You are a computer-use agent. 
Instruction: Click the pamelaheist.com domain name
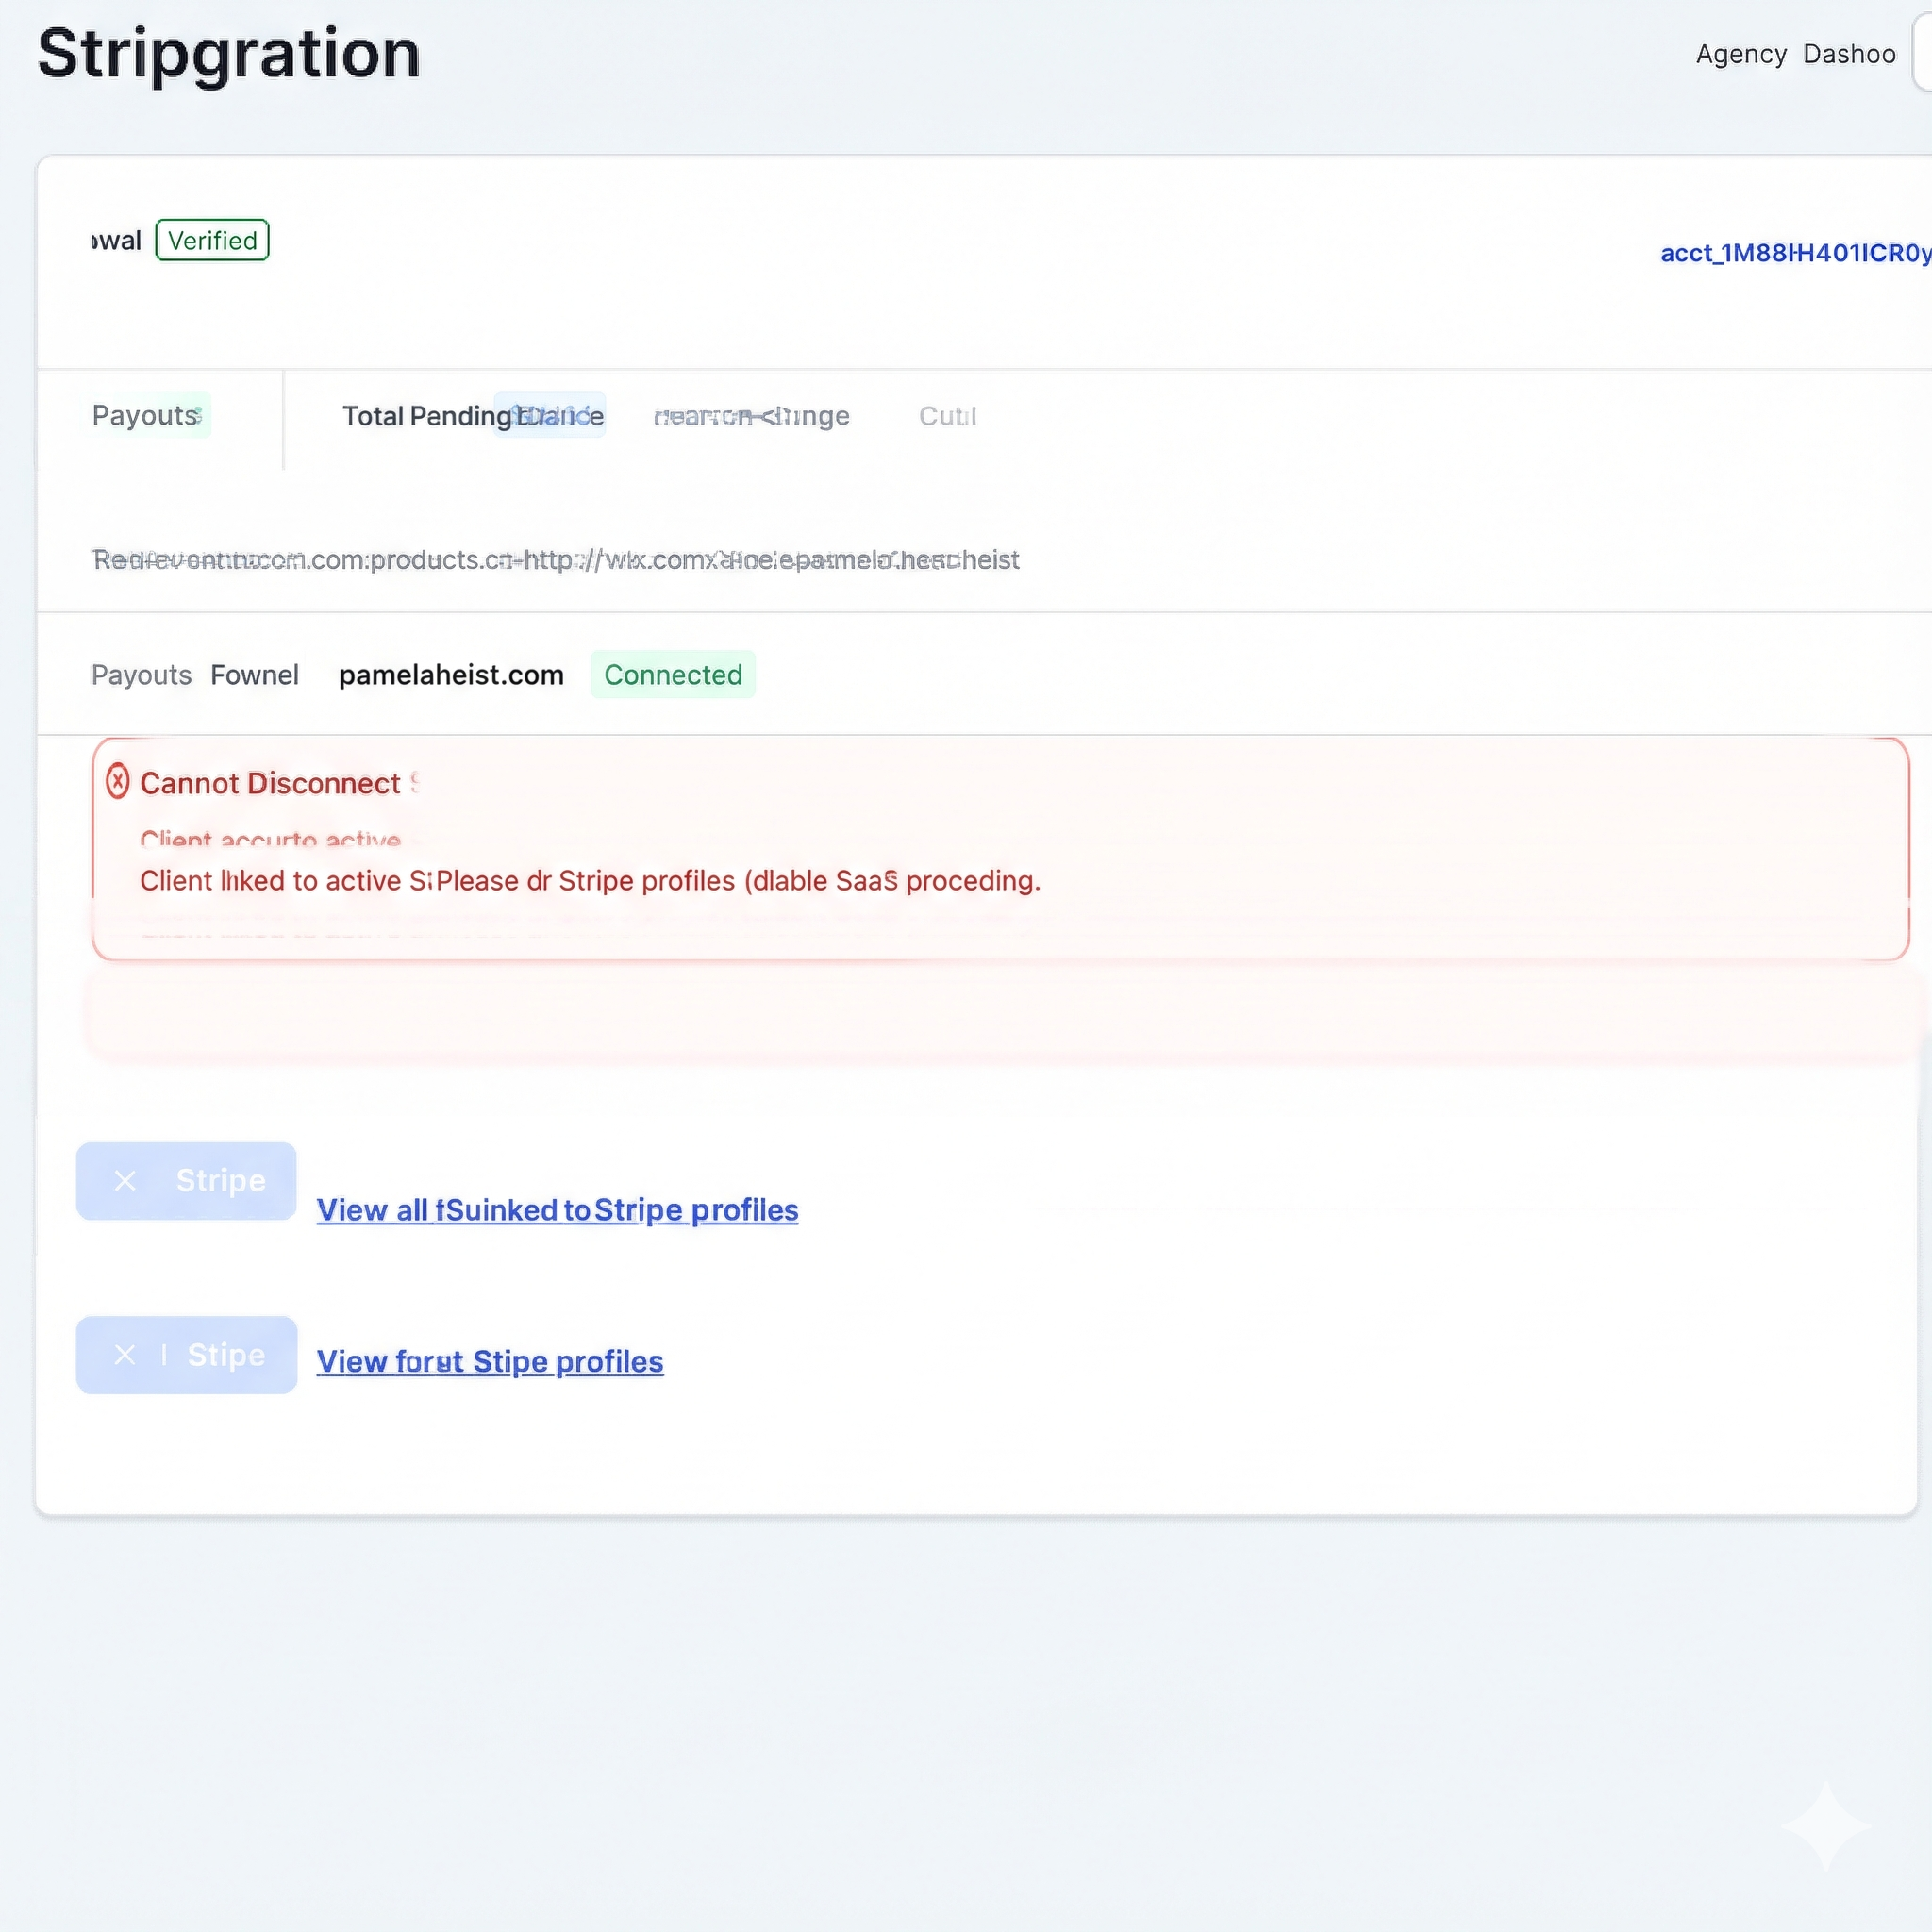451,675
